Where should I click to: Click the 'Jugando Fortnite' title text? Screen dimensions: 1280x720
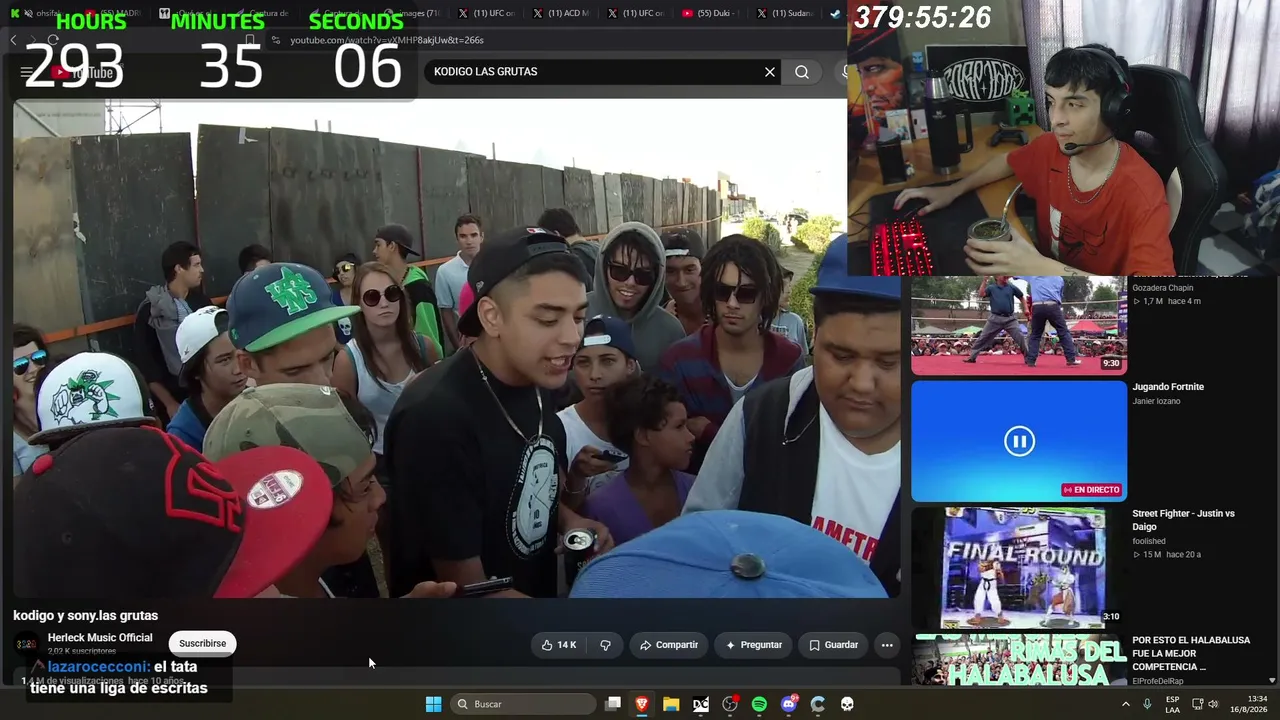click(1168, 387)
